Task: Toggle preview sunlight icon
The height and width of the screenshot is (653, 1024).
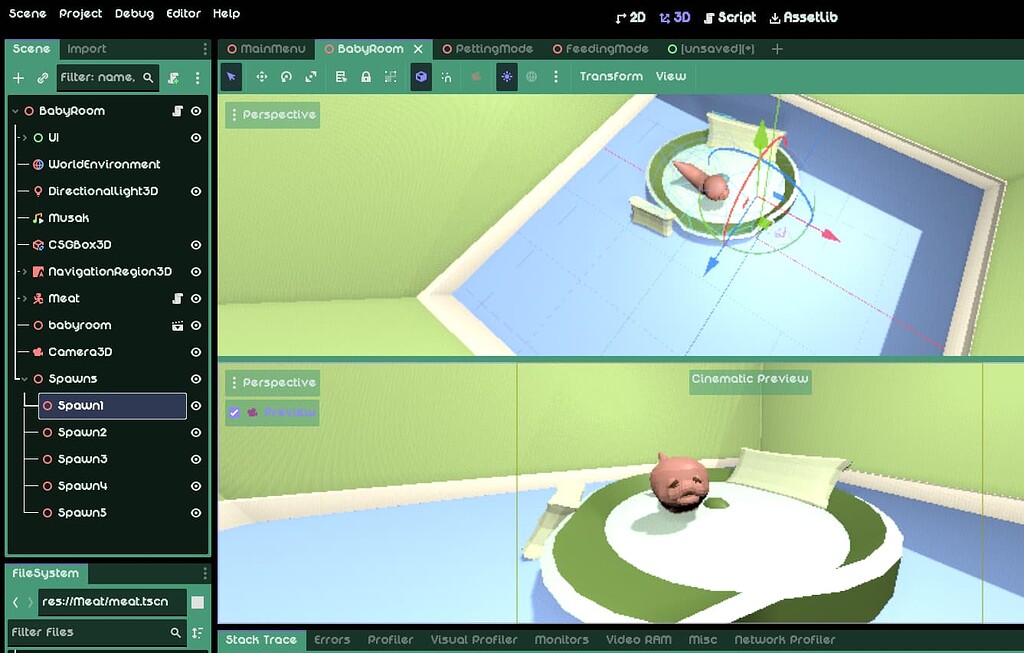Action: tap(507, 77)
